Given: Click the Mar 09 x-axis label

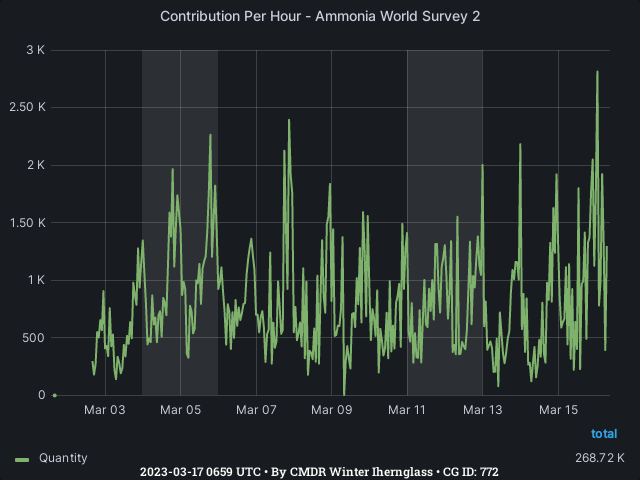Looking at the screenshot, I should pyautogui.click(x=331, y=410).
